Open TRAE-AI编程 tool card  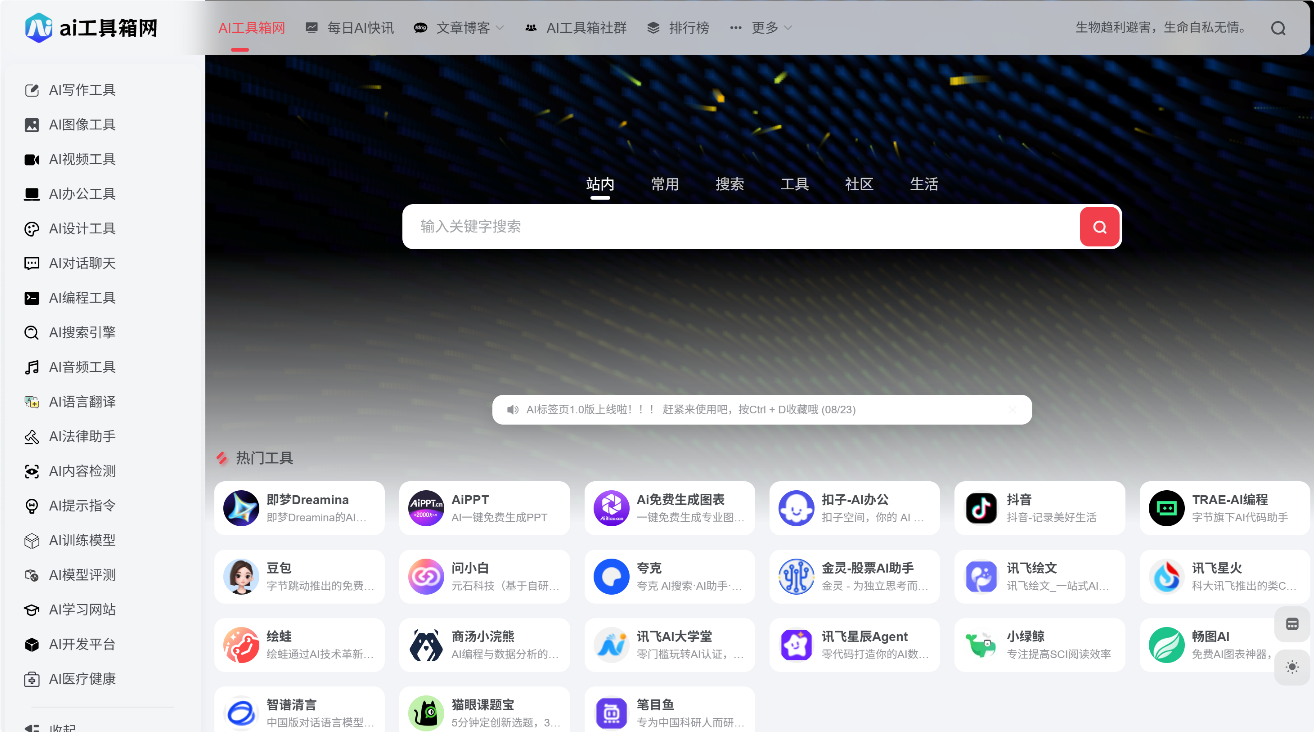coord(1225,508)
